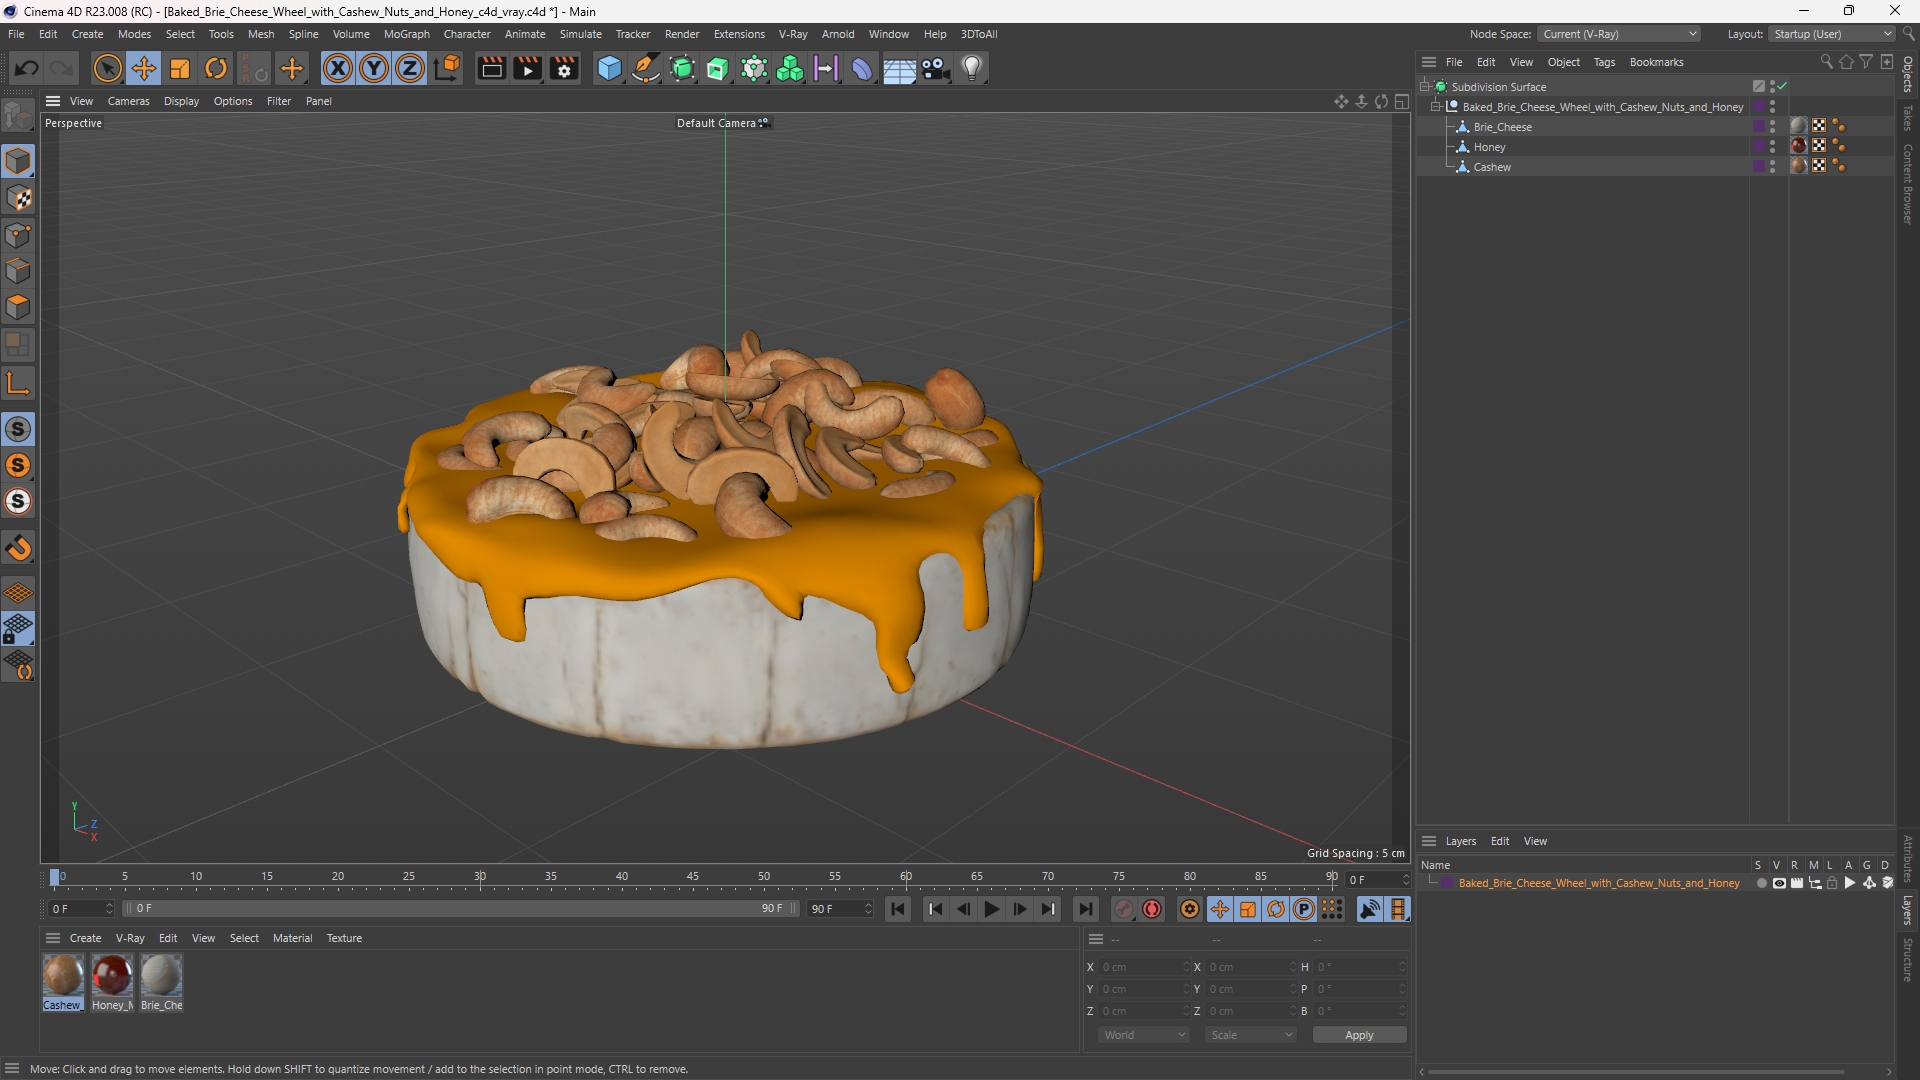1920x1080 pixels.
Task: Play the animation forward
Action: (x=991, y=909)
